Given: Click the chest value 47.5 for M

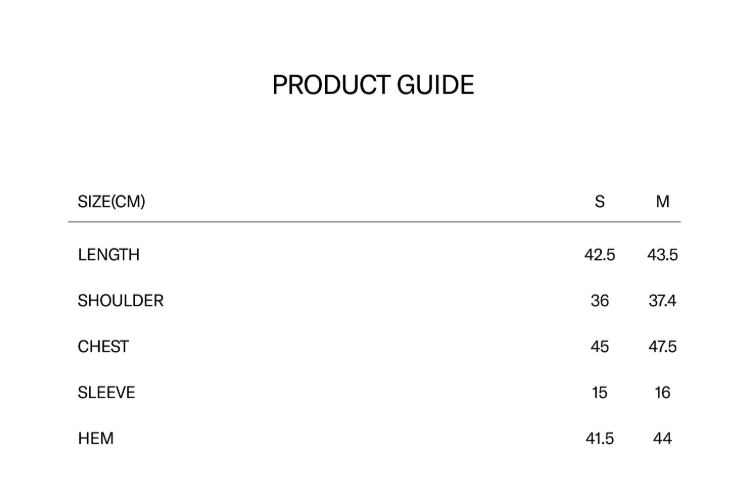Looking at the screenshot, I should click(x=662, y=347).
